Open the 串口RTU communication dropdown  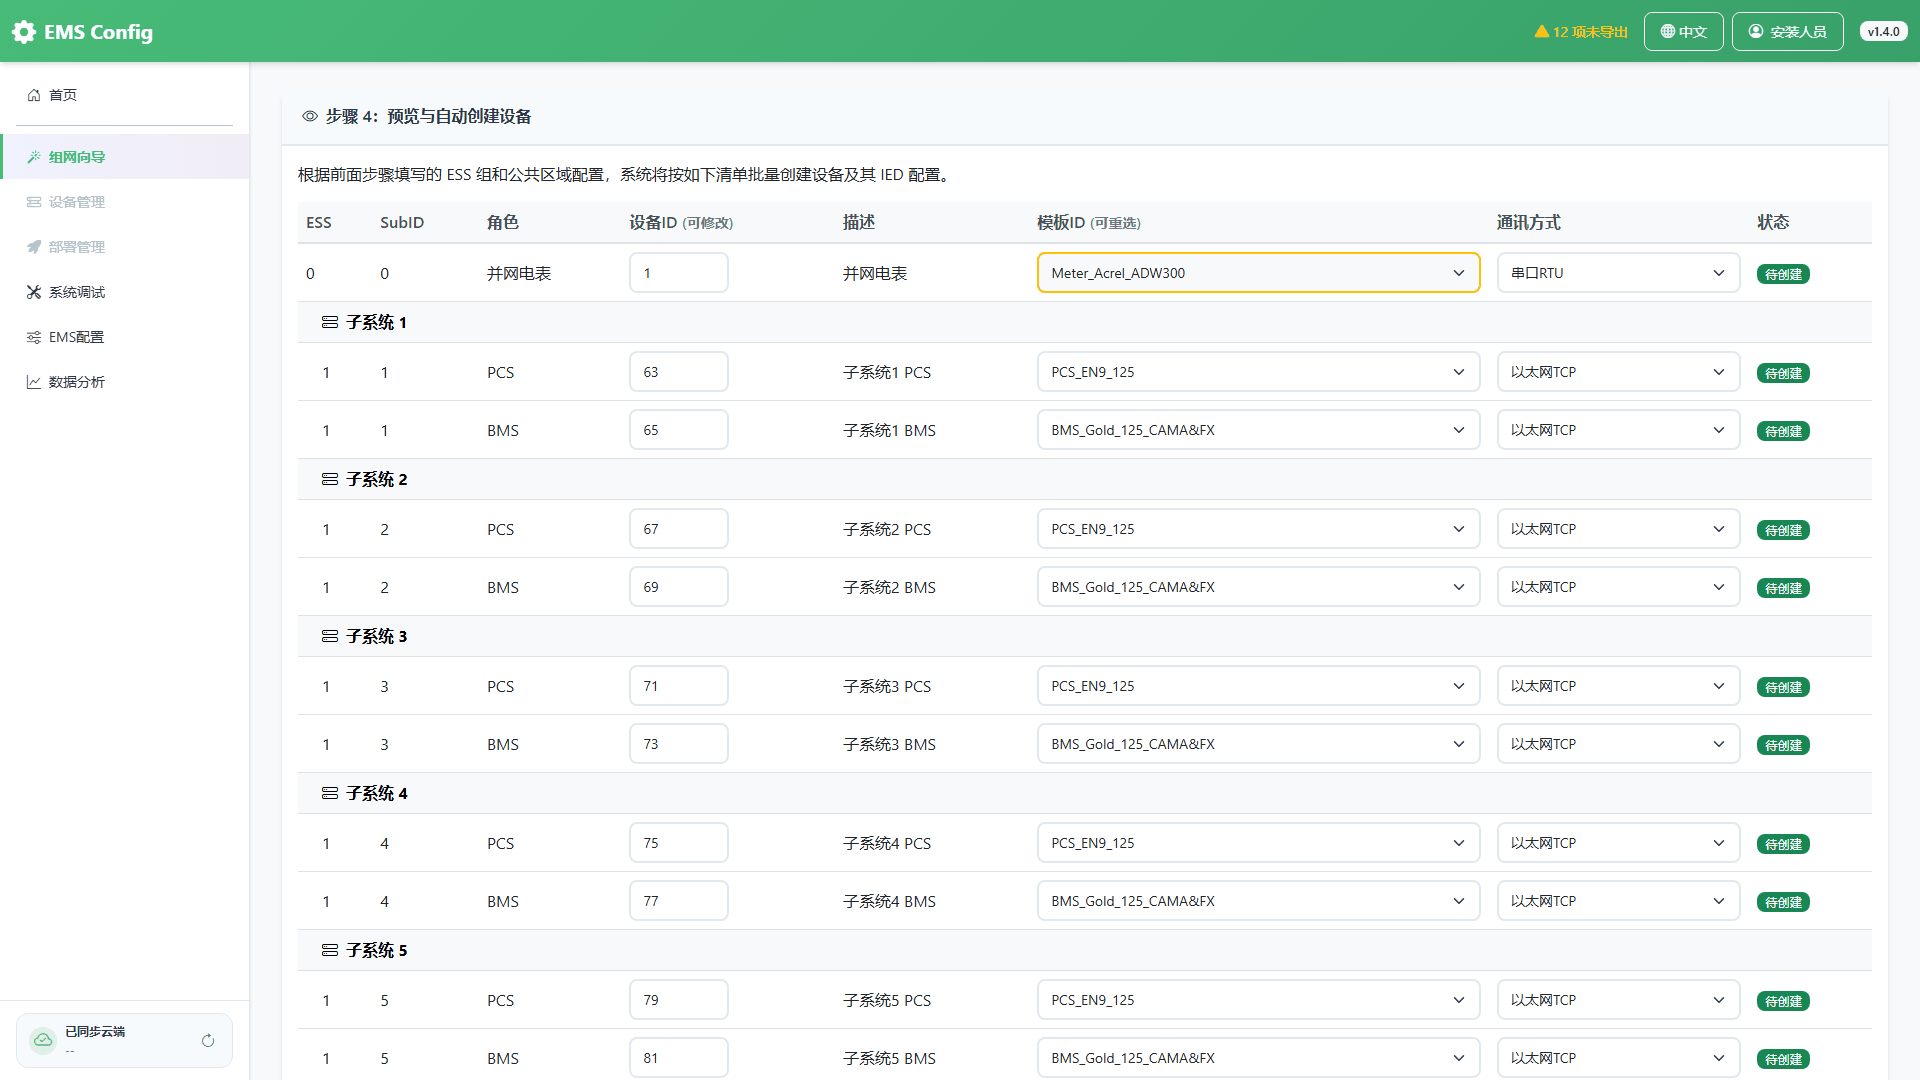click(1618, 273)
